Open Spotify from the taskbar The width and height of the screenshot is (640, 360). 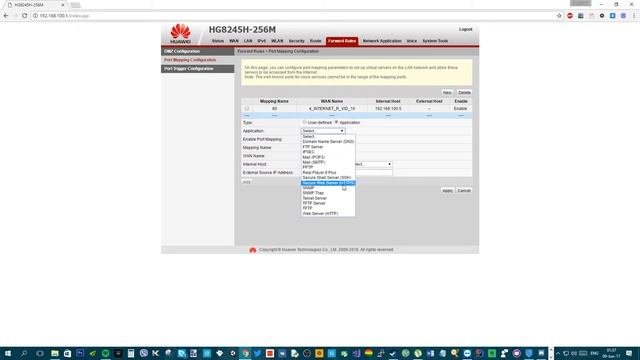[x=105, y=353]
